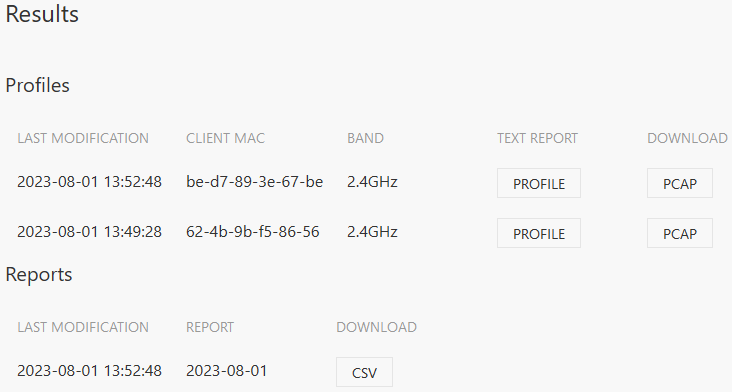
Task: Download PCAP for client 62-4b-9b-f5-86-56
Action: pyautogui.click(x=680, y=233)
